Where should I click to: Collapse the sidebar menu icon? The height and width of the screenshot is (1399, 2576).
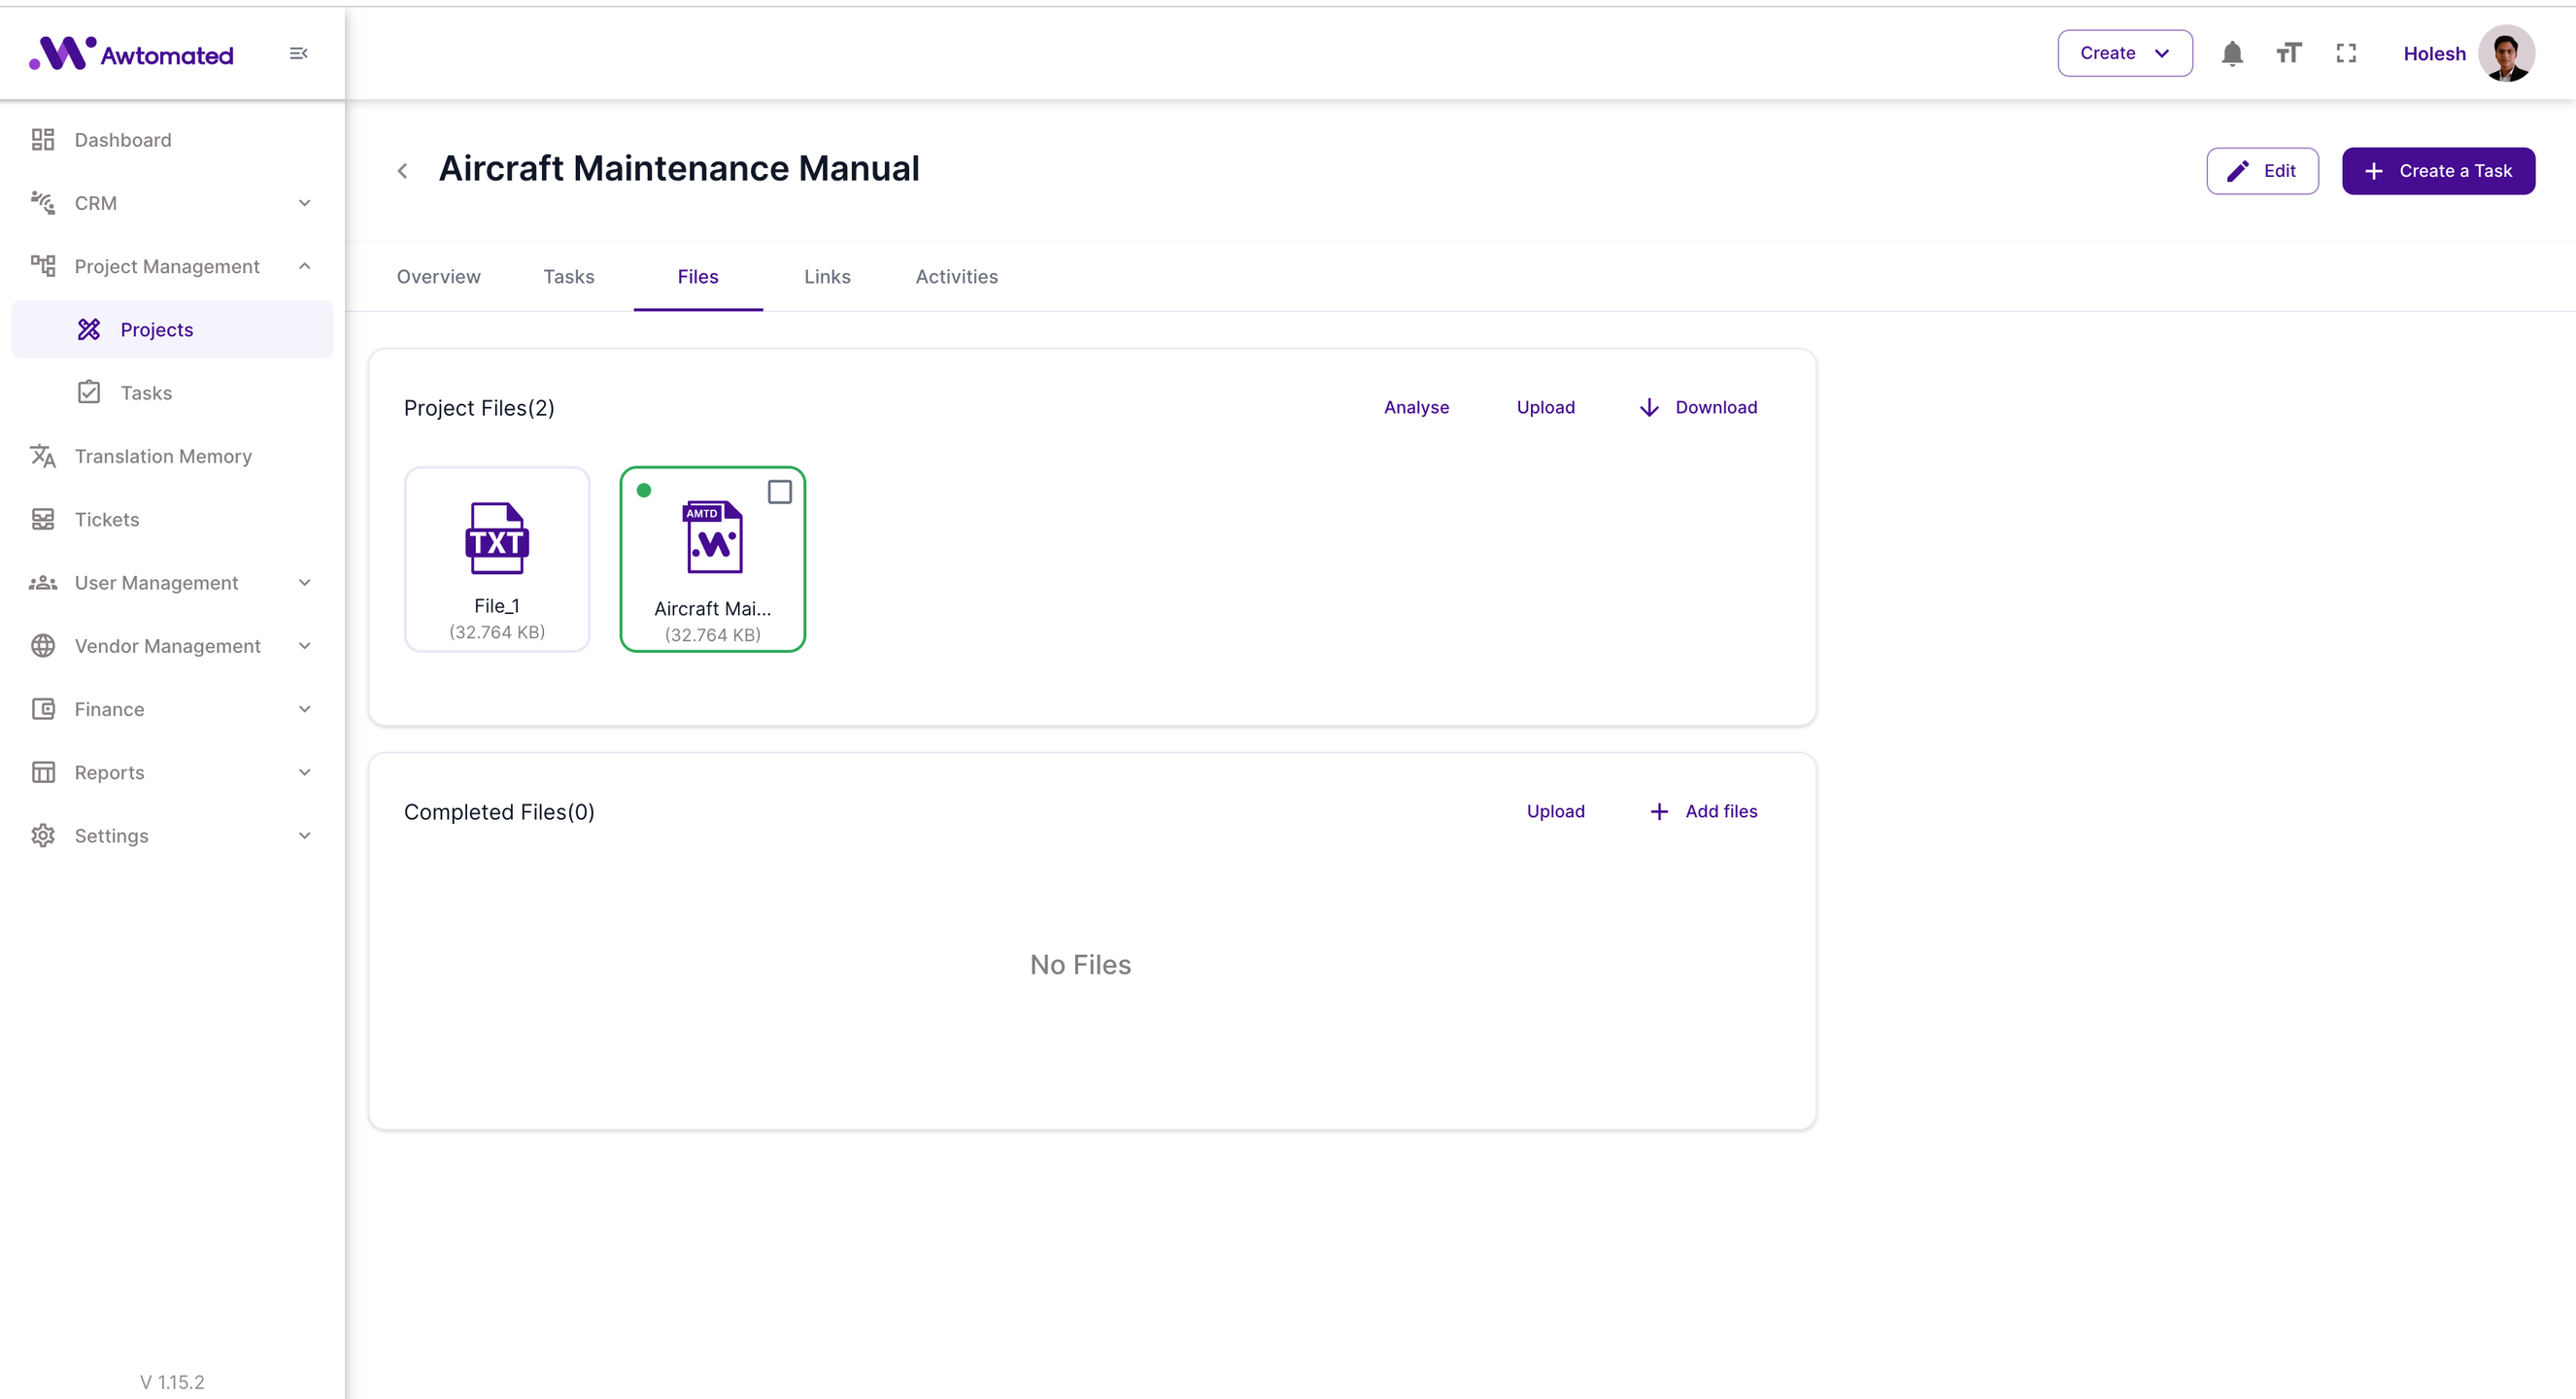[298, 54]
